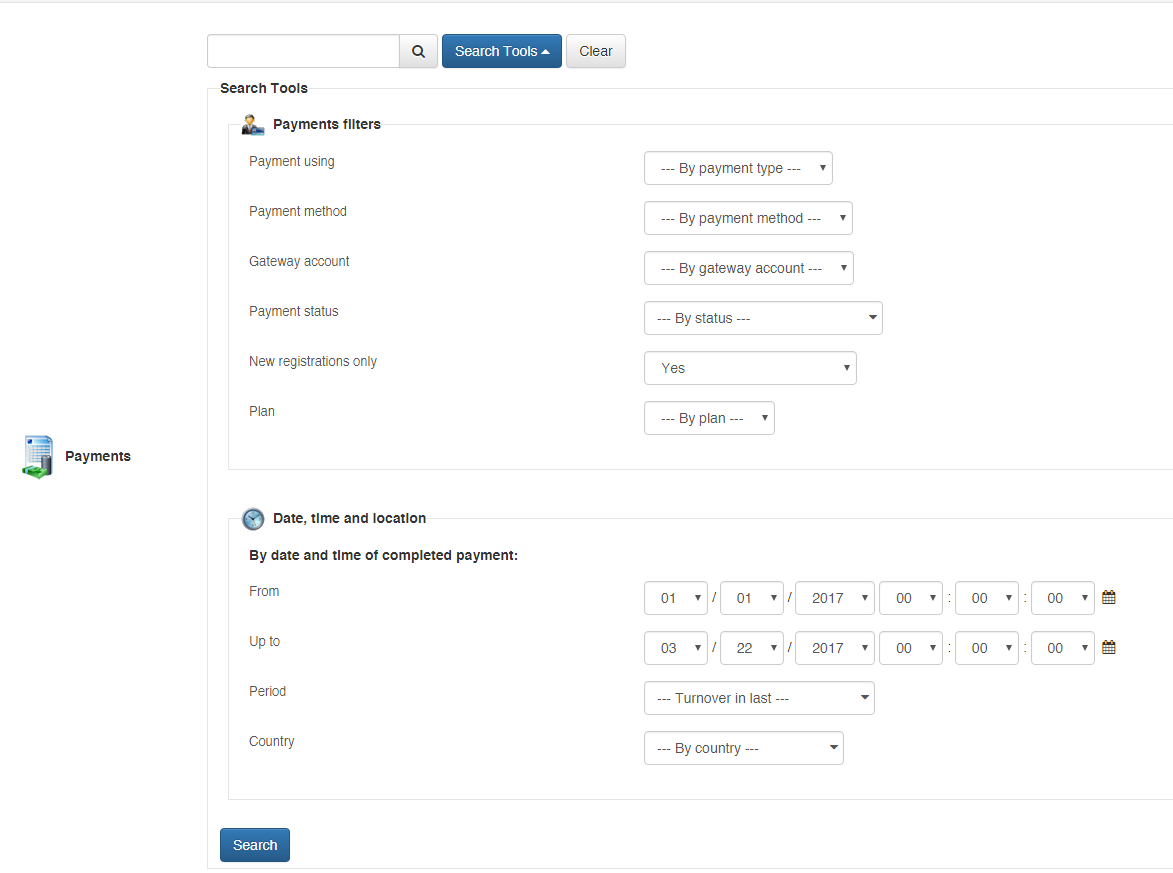This screenshot has width=1173, height=873.
Task: Click the From label
Action: pos(264,591)
